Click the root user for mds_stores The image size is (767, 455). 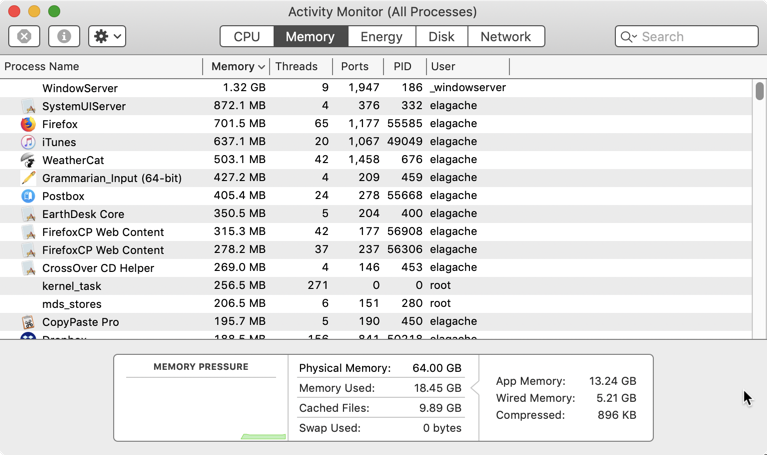(440, 303)
